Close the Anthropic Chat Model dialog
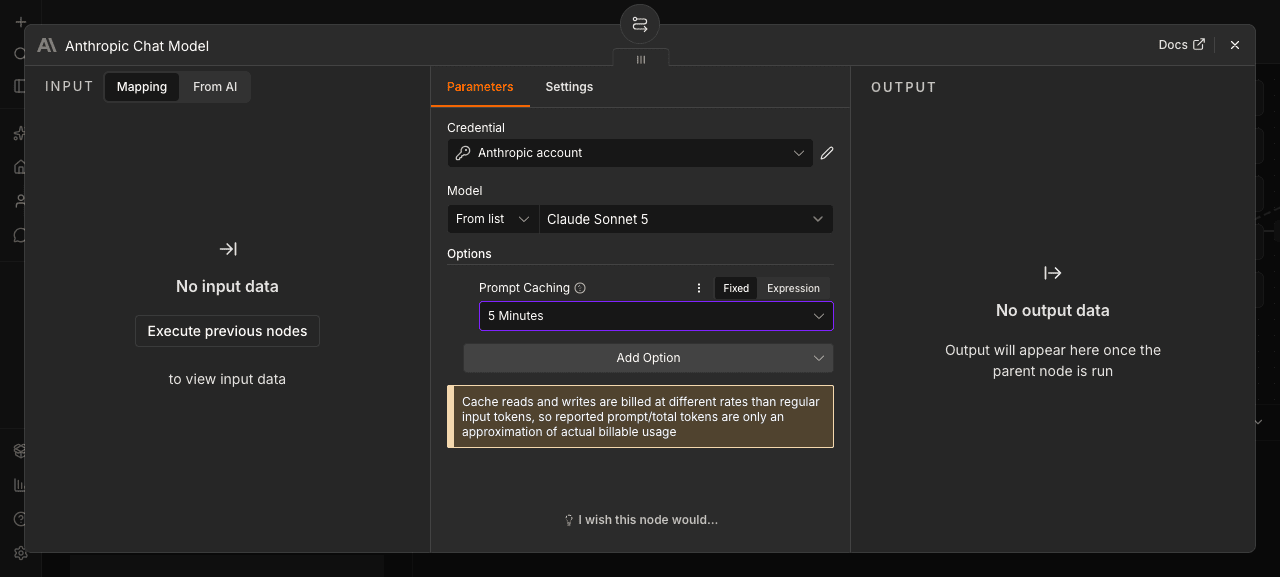1280x577 pixels. (1235, 45)
